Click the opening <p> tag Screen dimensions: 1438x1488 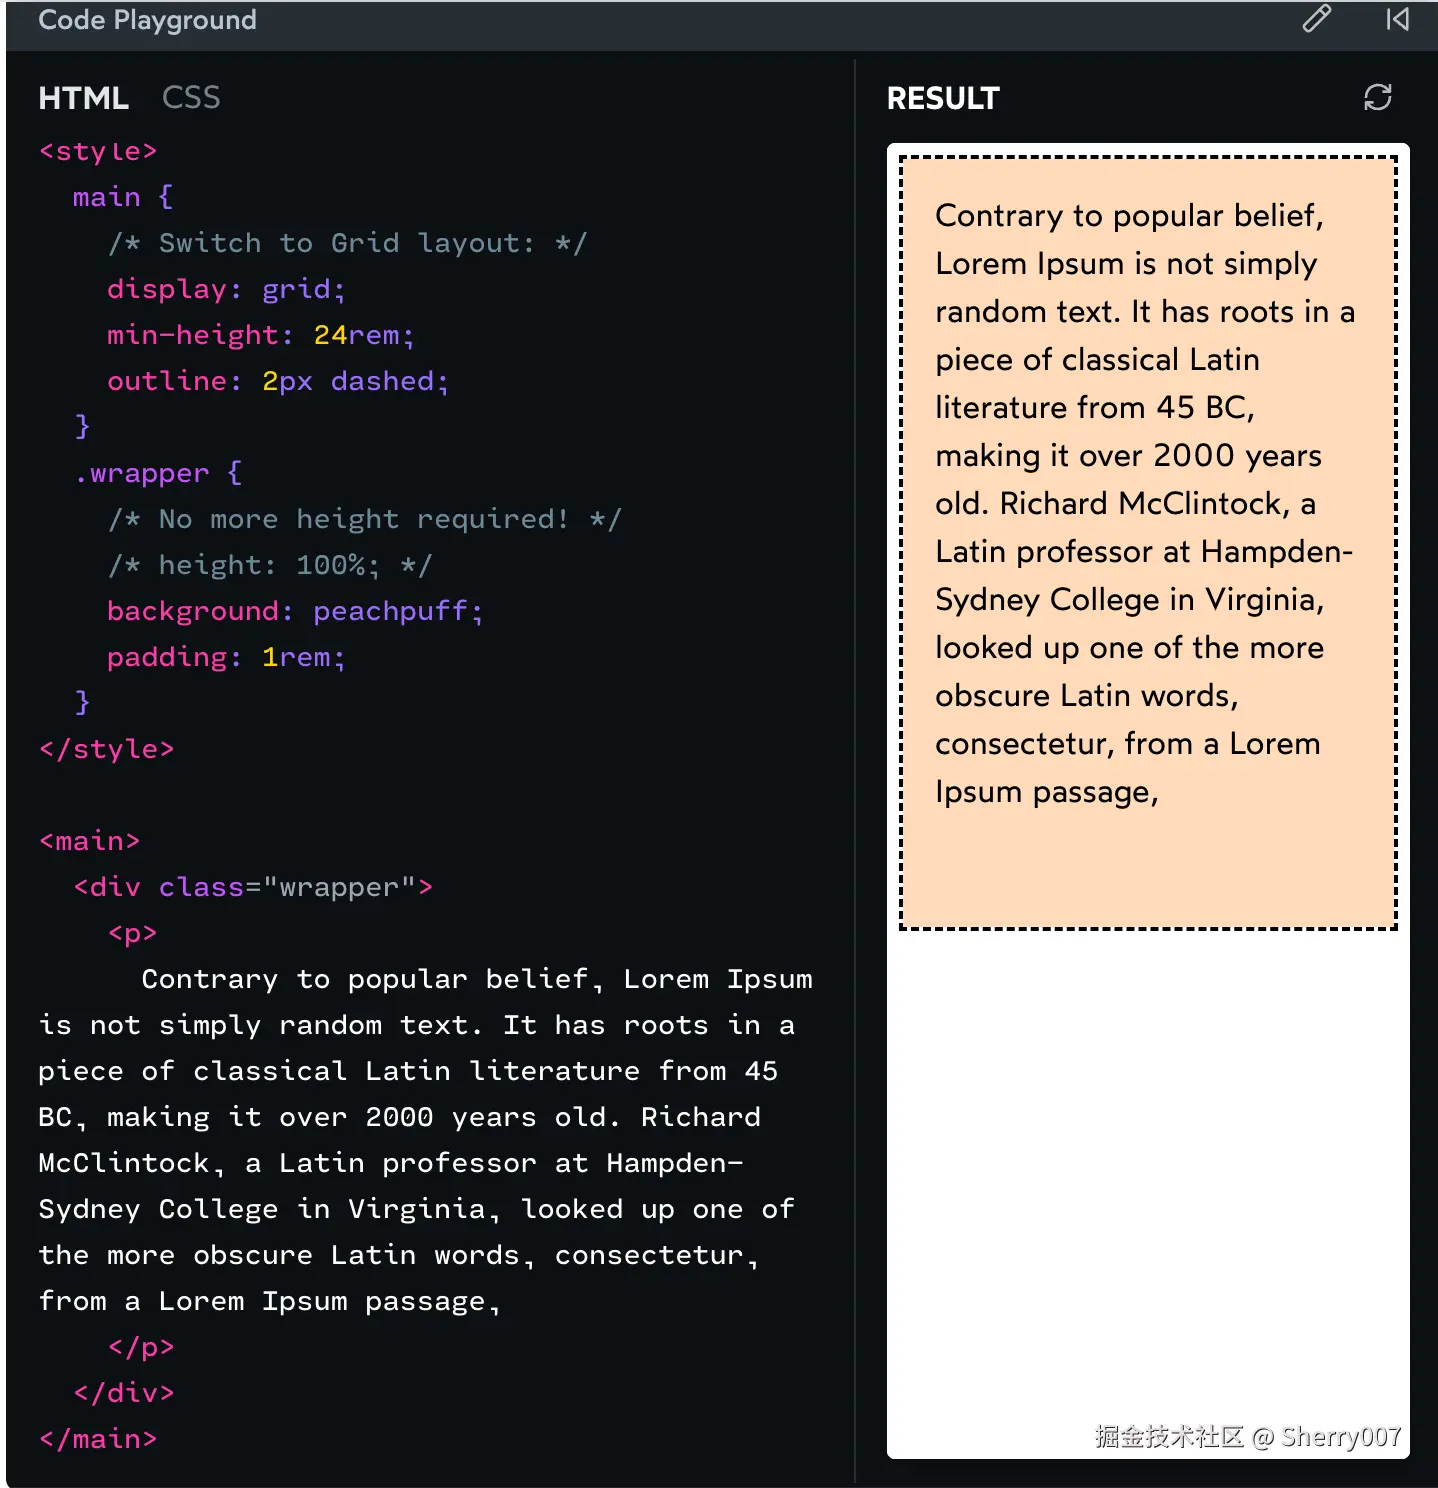132,933
